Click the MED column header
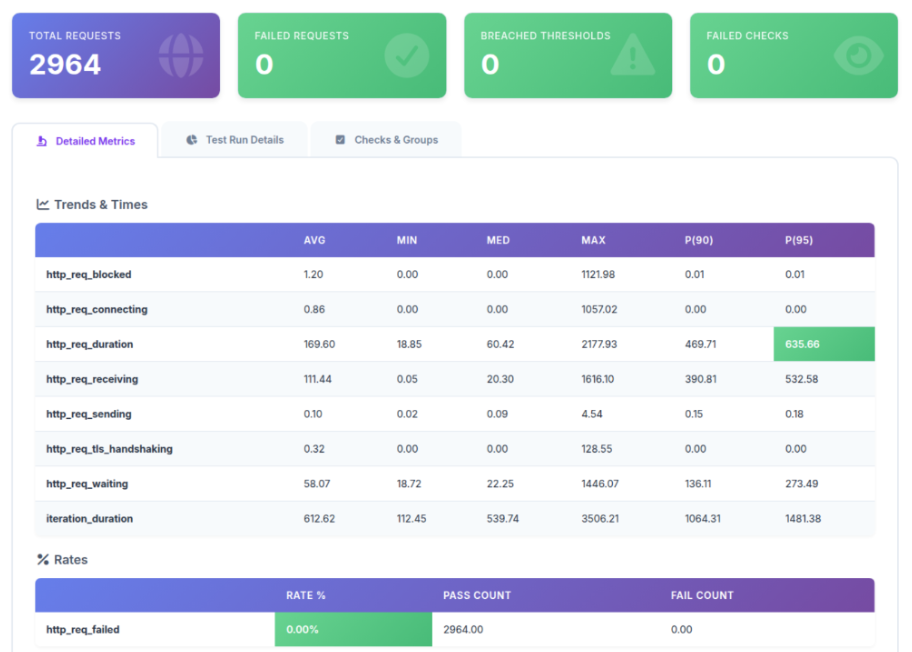912x652 pixels. pyautogui.click(x=498, y=240)
